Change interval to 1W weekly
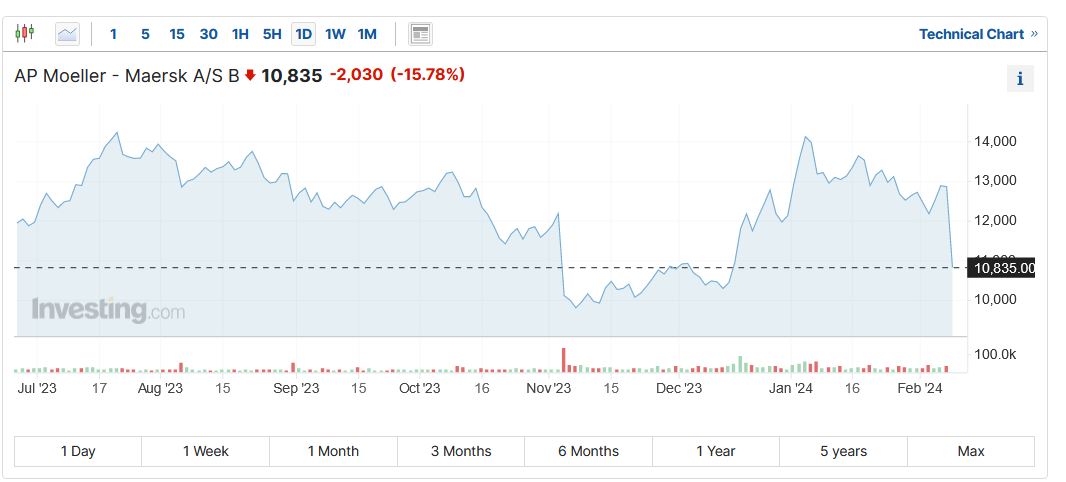 click(x=335, y=34)
